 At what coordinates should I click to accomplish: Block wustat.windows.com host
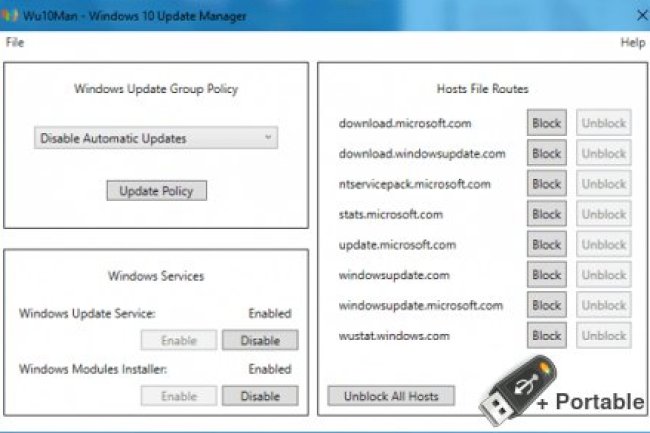546,336
